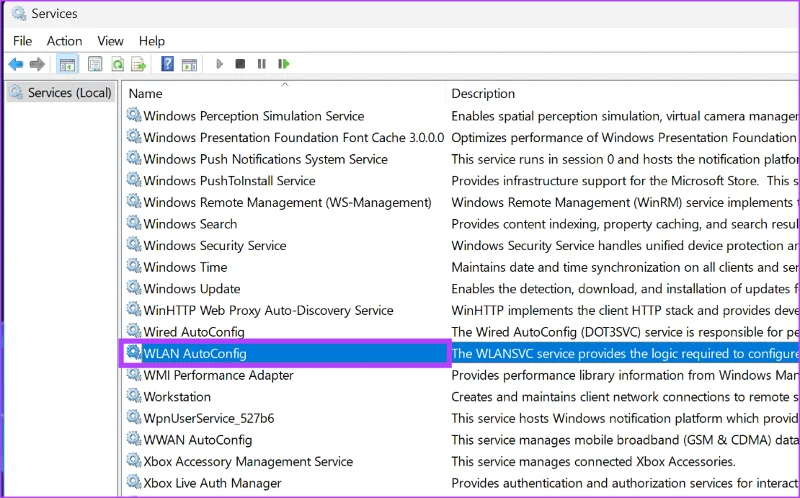Click gear icon beside Windows Time
The image size is (800, 498).
pos(134,266)
